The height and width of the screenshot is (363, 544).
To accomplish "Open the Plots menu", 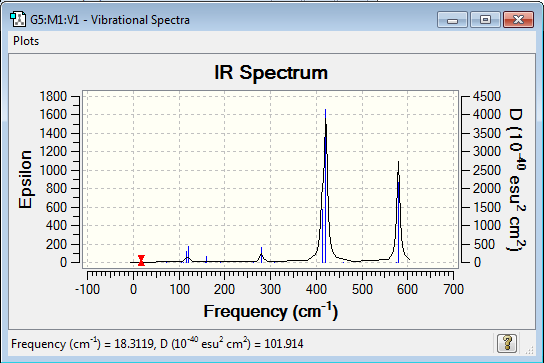I will pyautogui.click(x=26, y=41).
